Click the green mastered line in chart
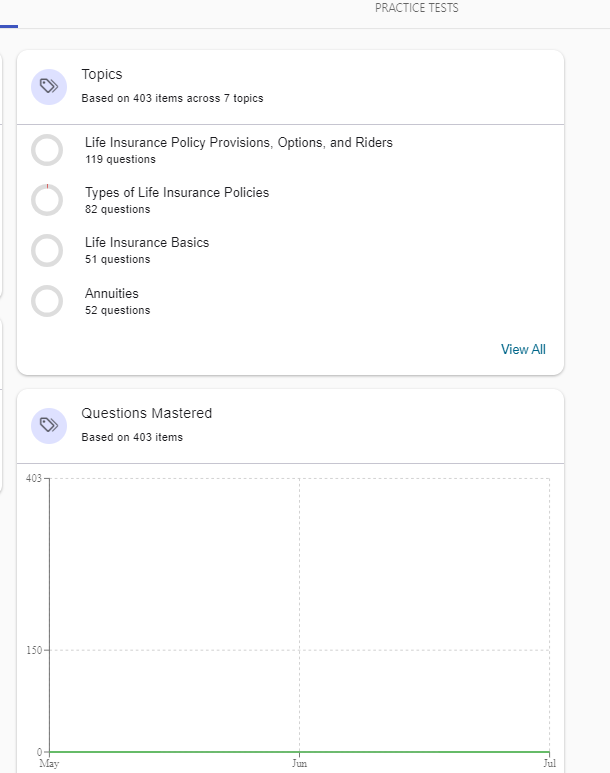610x773 pixels. point(300,751)
